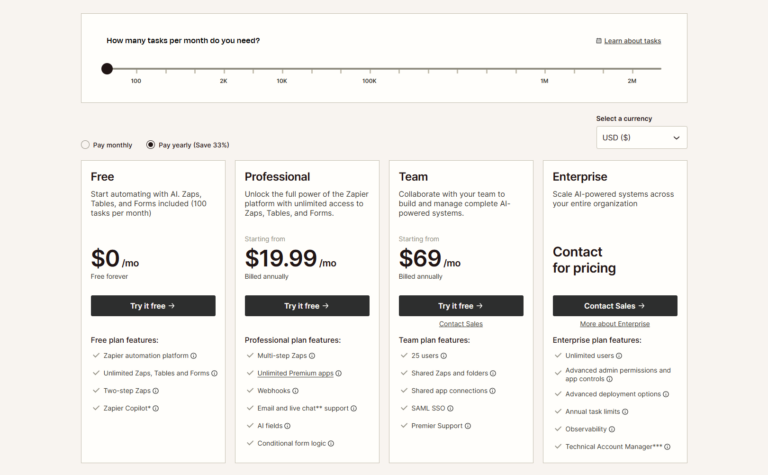Click the $19.99 Professional price
768x475 pixels.
[x=281, y=258]
